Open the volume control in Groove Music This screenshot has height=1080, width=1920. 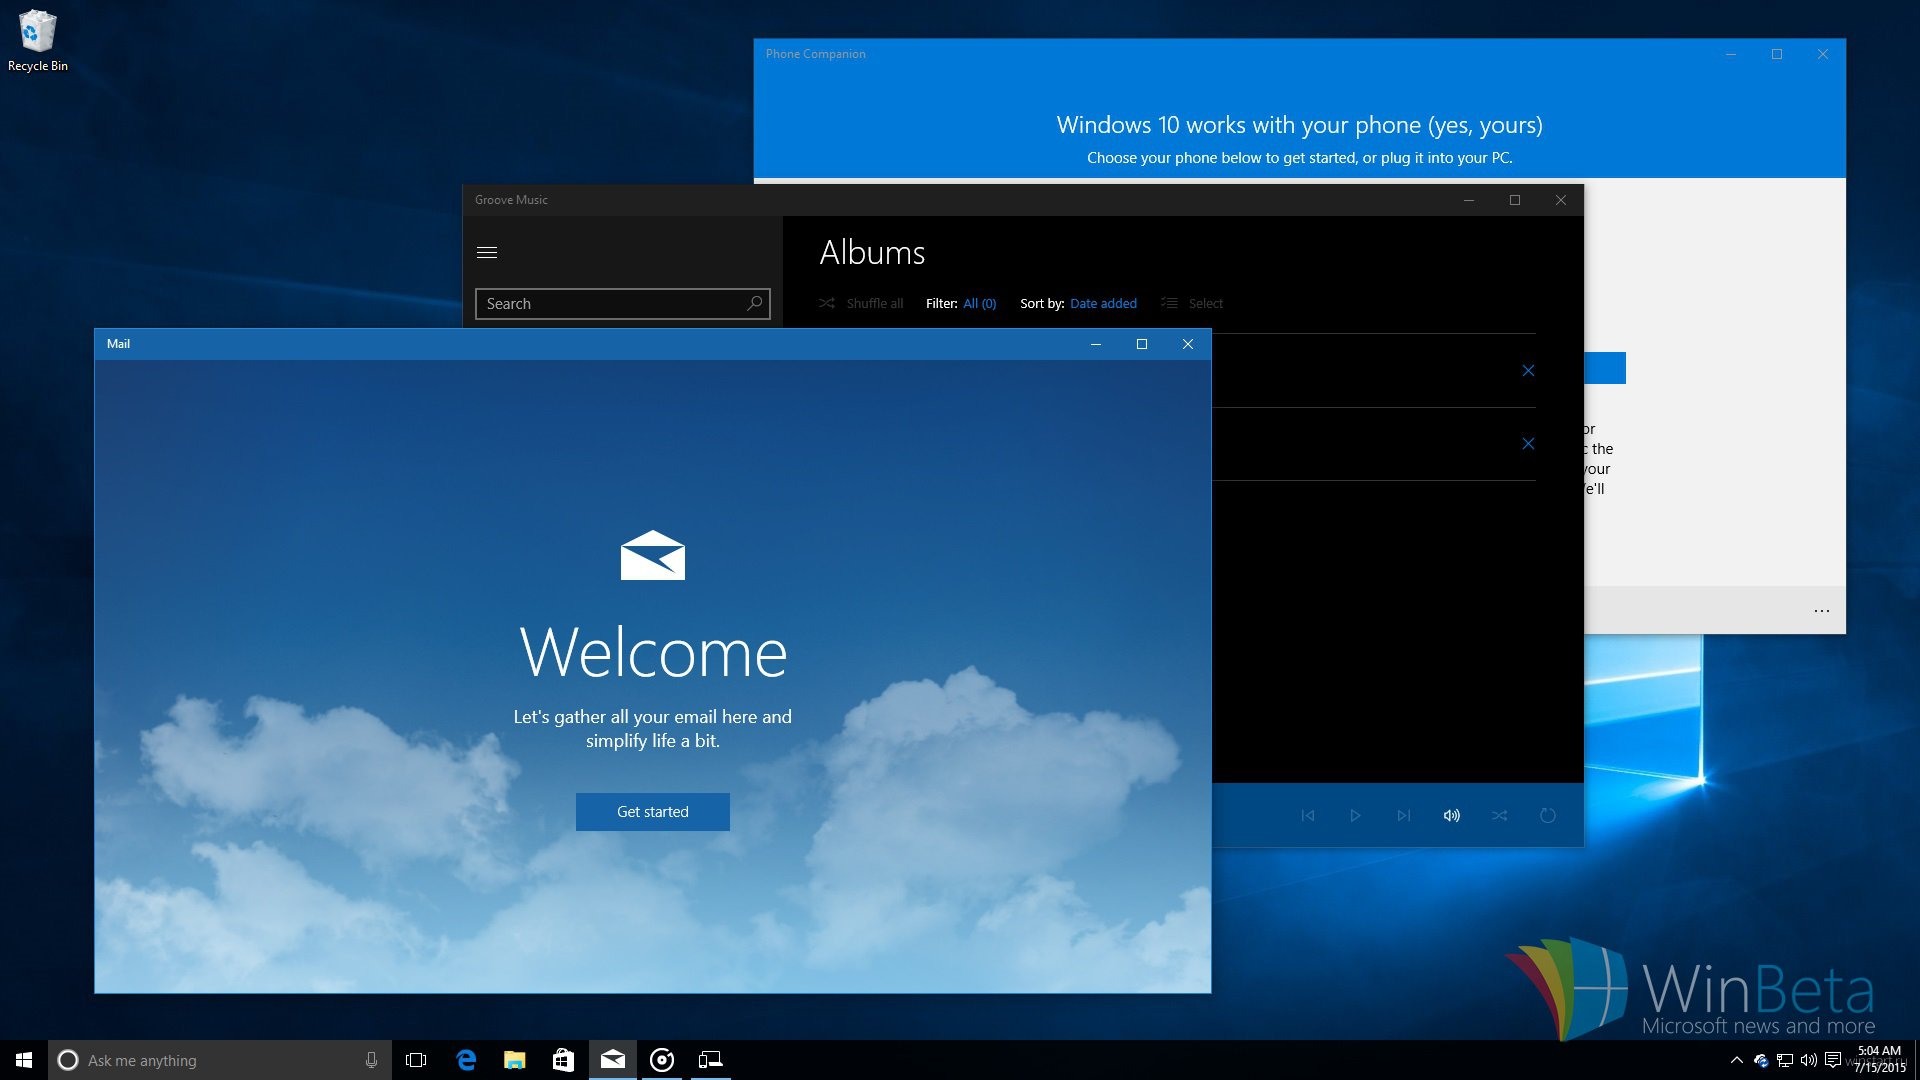(1452, 815)
